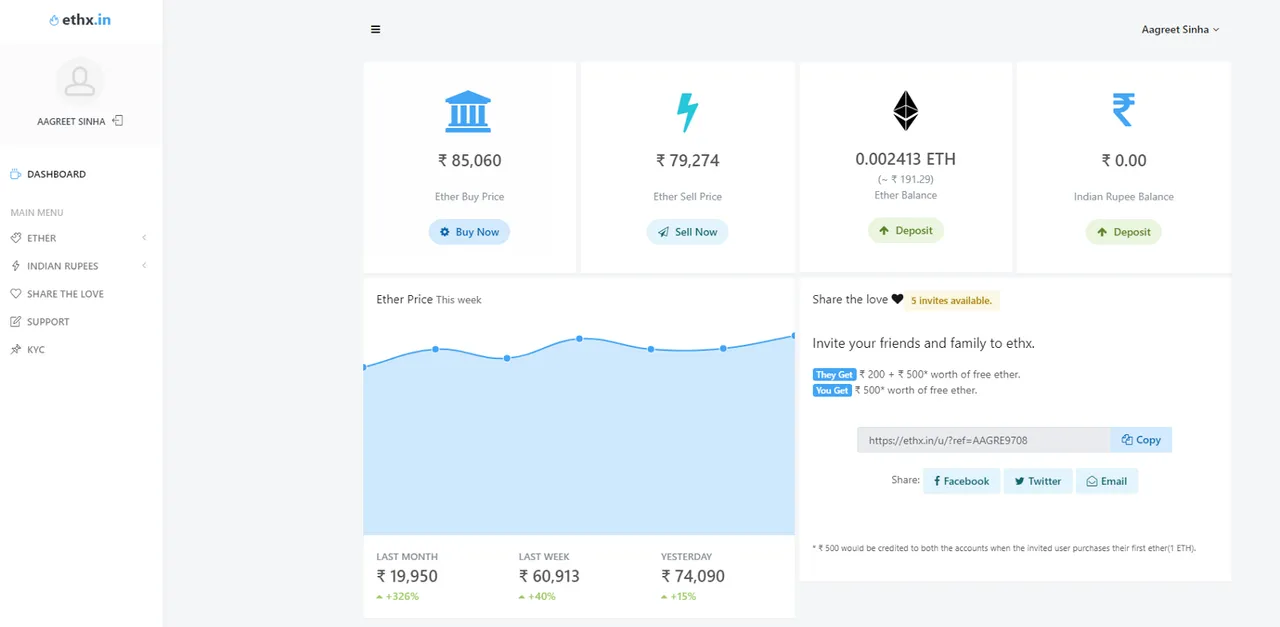Click the referral URL input field
Screen dimensions: 1280x627
(x=984, y=440)
